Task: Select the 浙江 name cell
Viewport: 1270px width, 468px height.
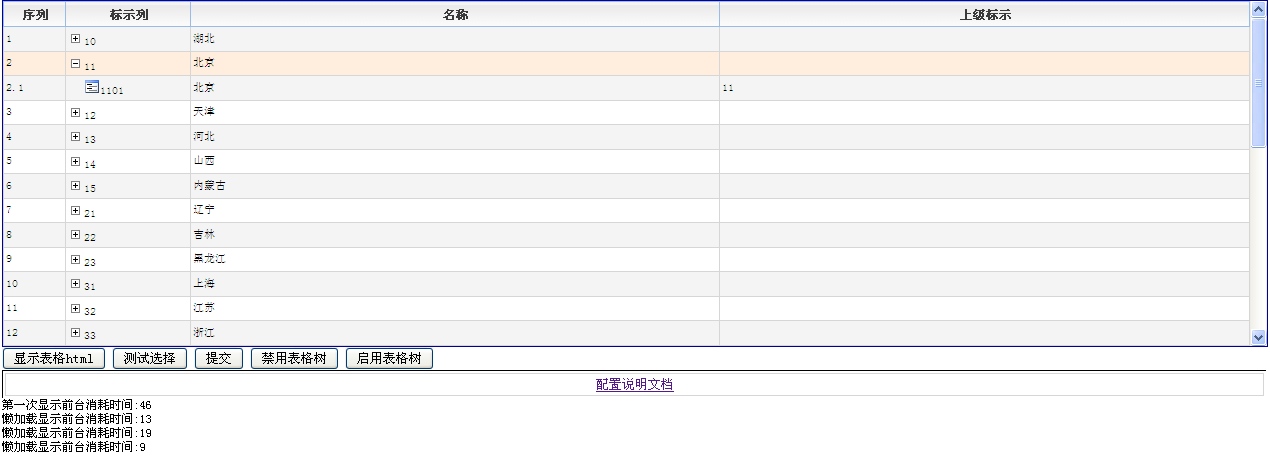Action: click(455, 333)
